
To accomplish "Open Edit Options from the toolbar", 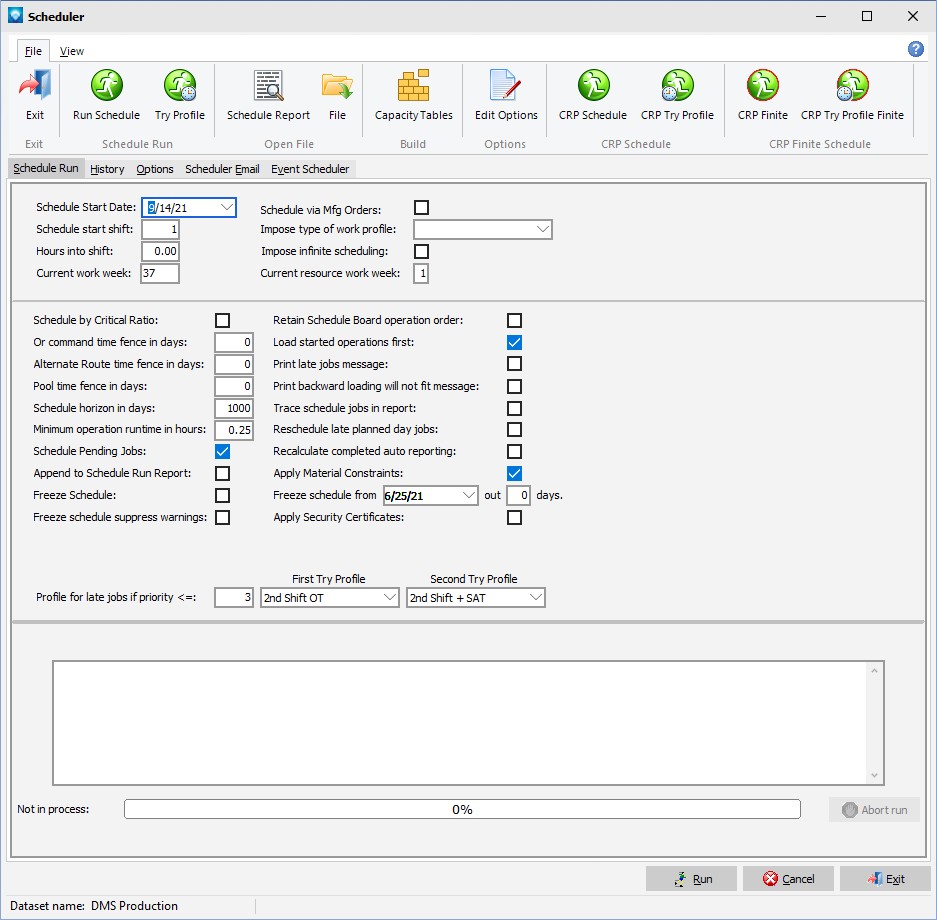I will click(x=506, y=87).
